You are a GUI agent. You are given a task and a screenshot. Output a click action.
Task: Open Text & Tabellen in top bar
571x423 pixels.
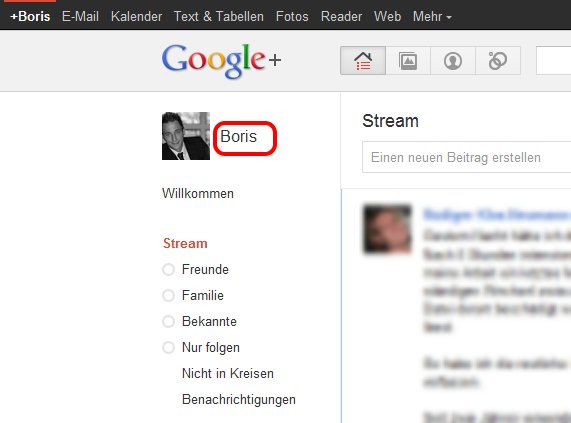point(218,16)
